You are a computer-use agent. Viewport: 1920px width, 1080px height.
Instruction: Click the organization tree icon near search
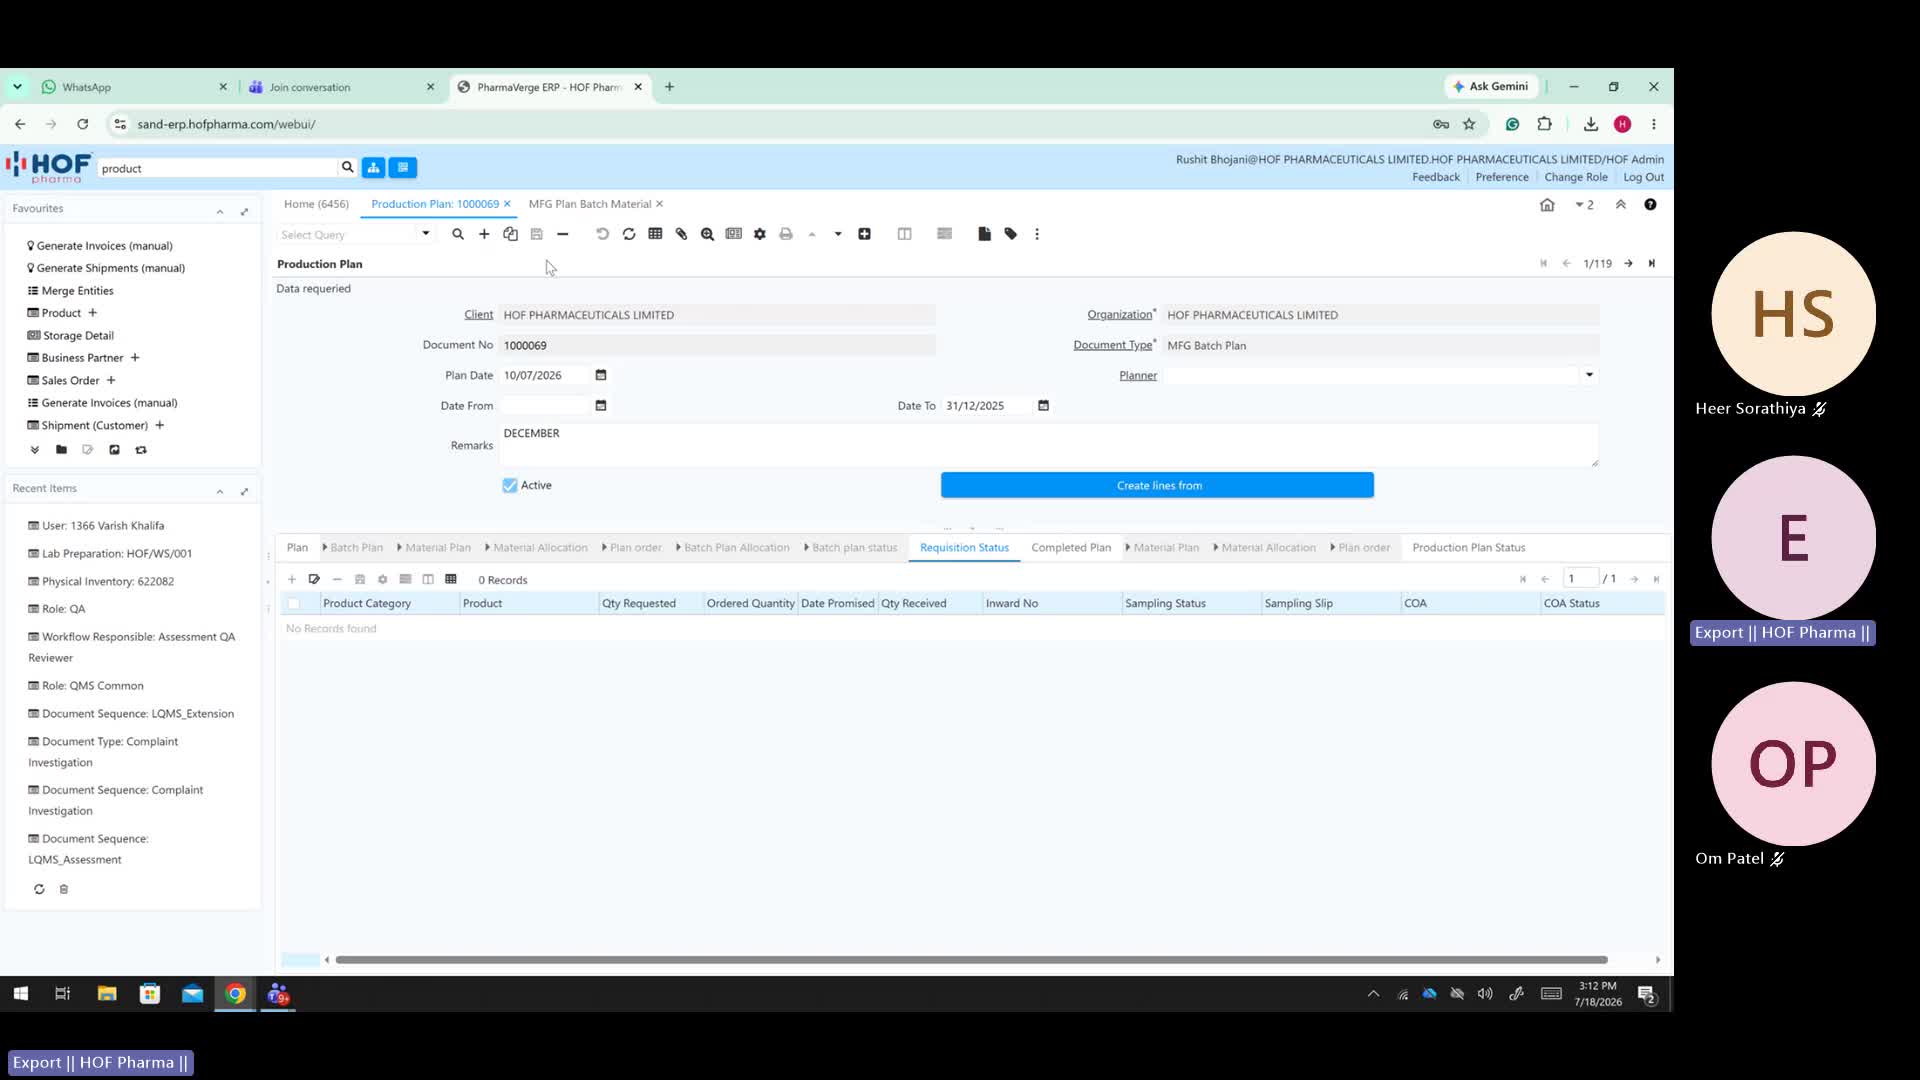tap(373, 168)
